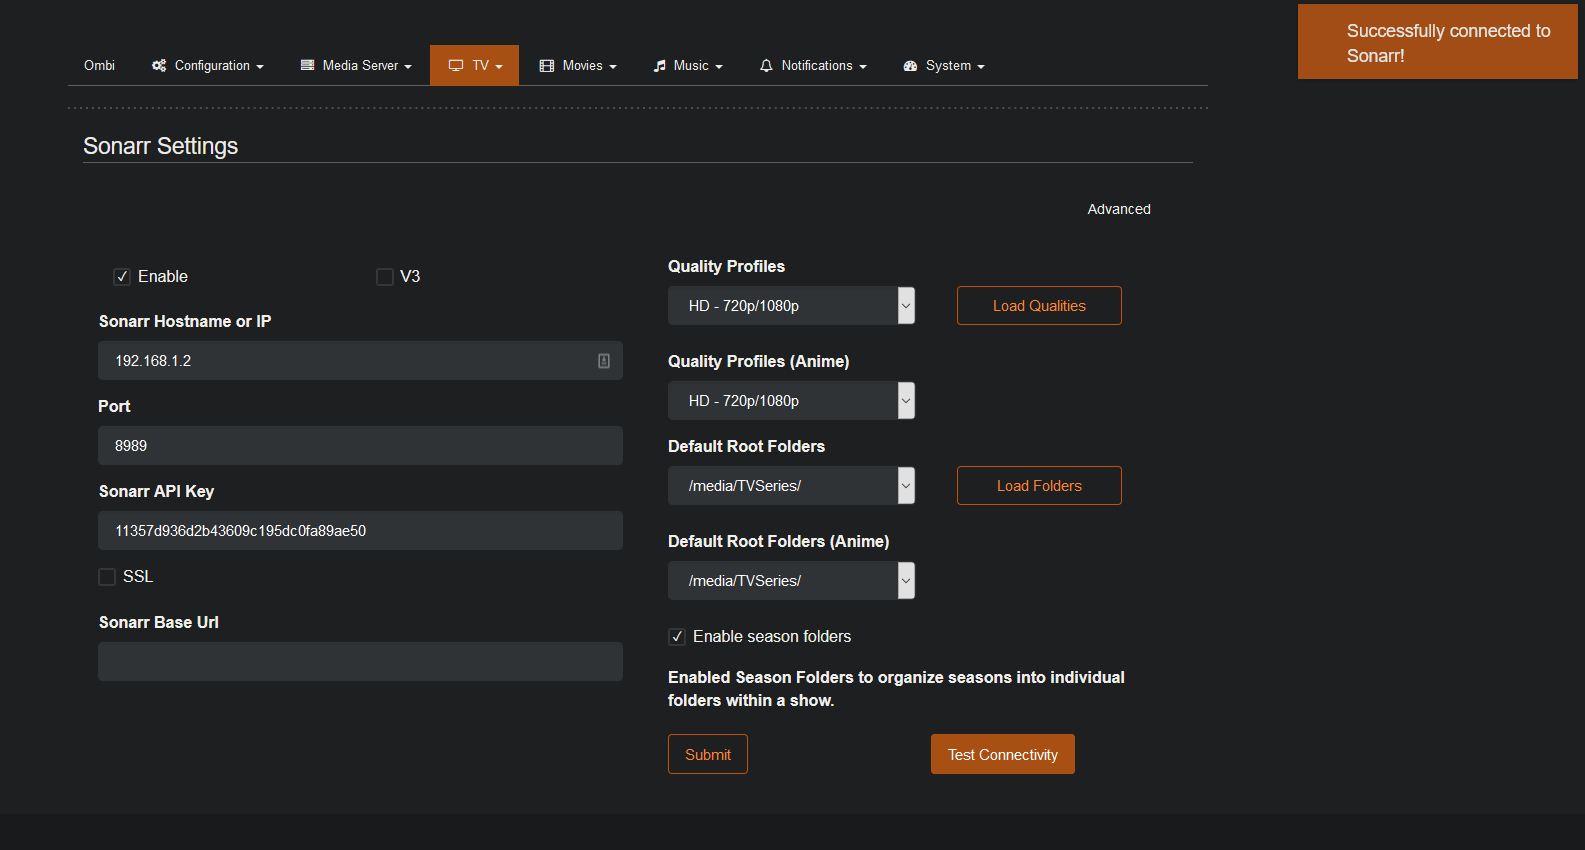The width and height of the screenshot is (1585, 850).
Task: Click the autofill icon in hostname field
Action: pyautogui.click(x=604, y=361)
